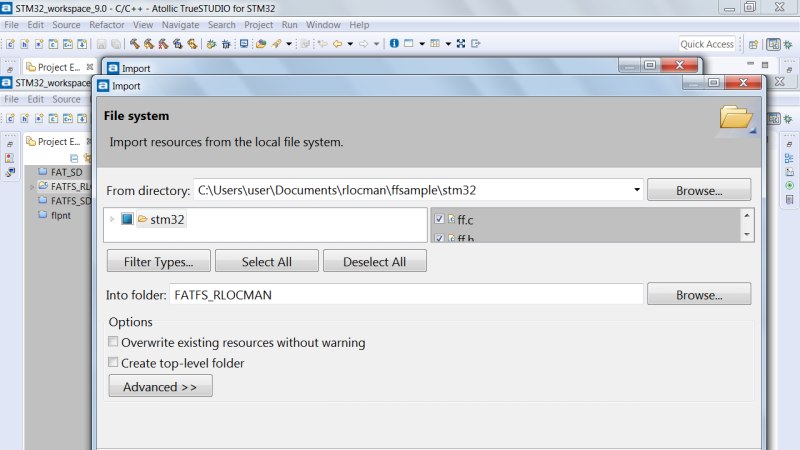Enable Create top-level folder option
800x450 pixels.
[x=113, y=362]
